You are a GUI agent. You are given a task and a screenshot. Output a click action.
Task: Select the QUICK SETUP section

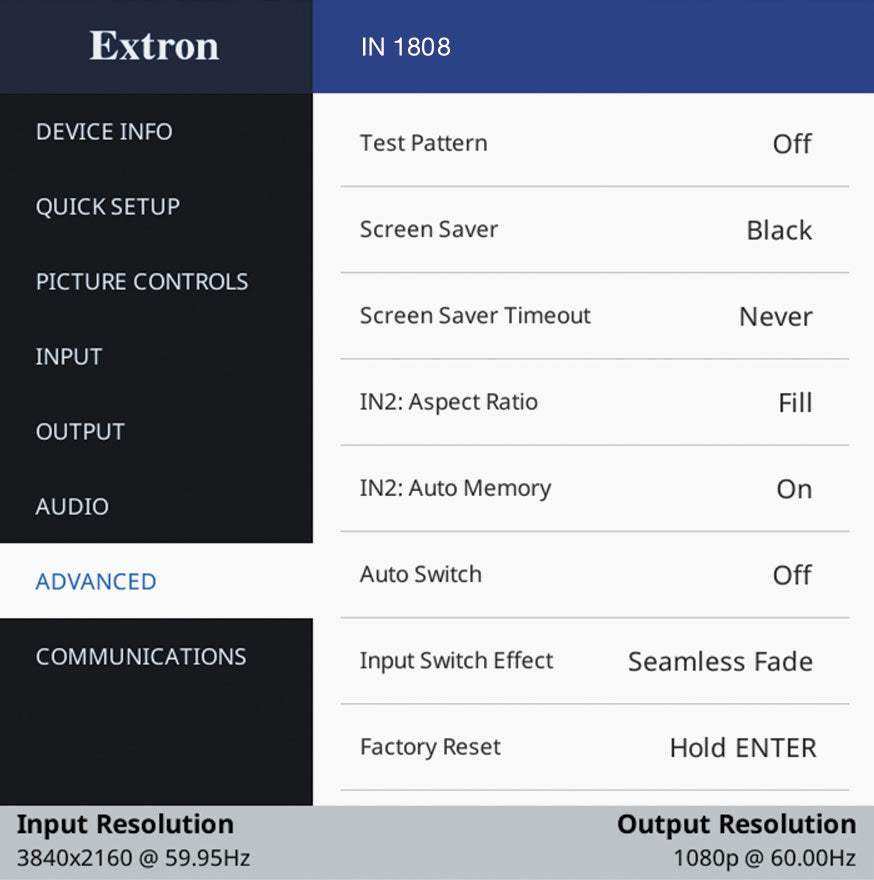point(107,206)
